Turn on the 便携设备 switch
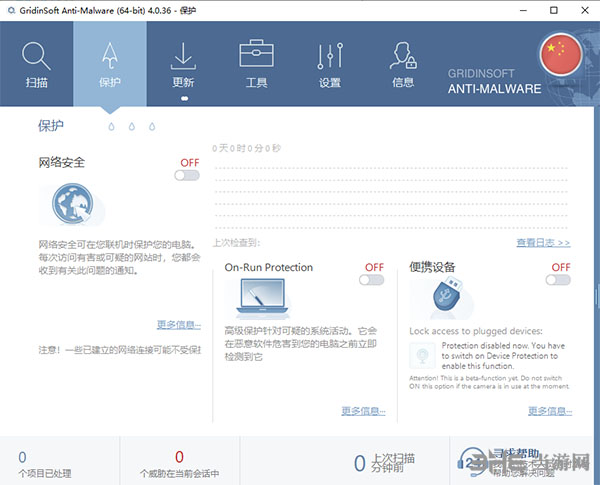 (x=558, y=280)
